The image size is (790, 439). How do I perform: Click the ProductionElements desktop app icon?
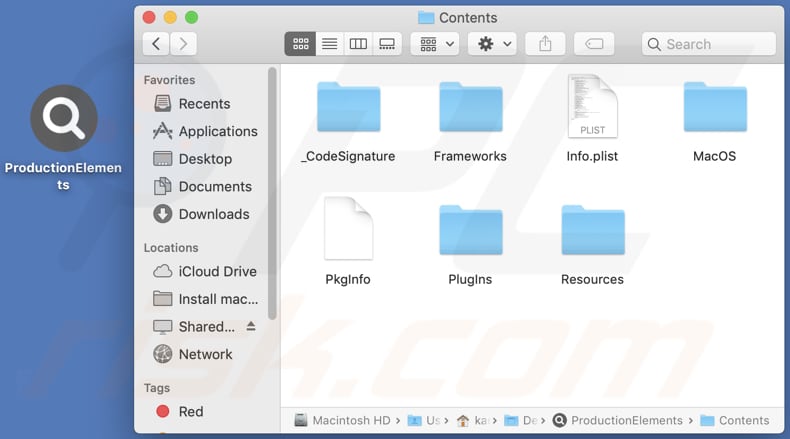[x=64, y=119]
